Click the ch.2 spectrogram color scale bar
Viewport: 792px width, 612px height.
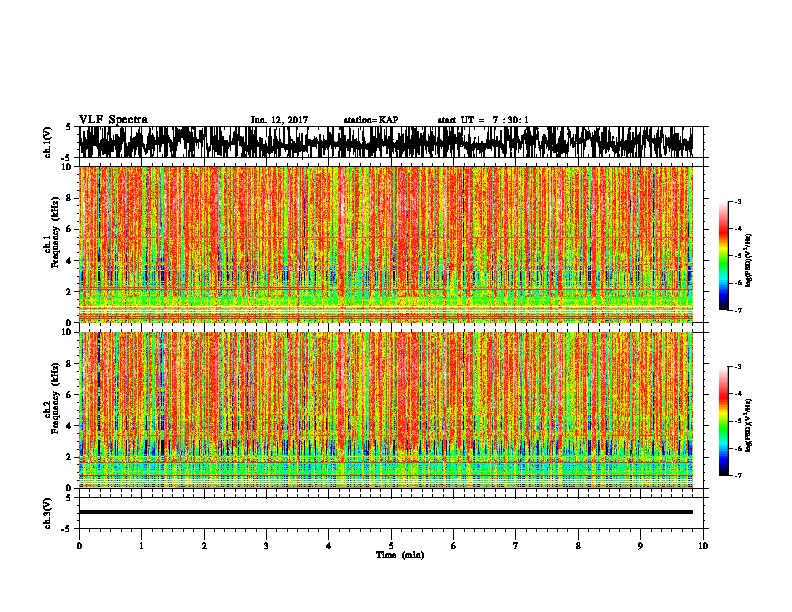click(x=724, y=421)
